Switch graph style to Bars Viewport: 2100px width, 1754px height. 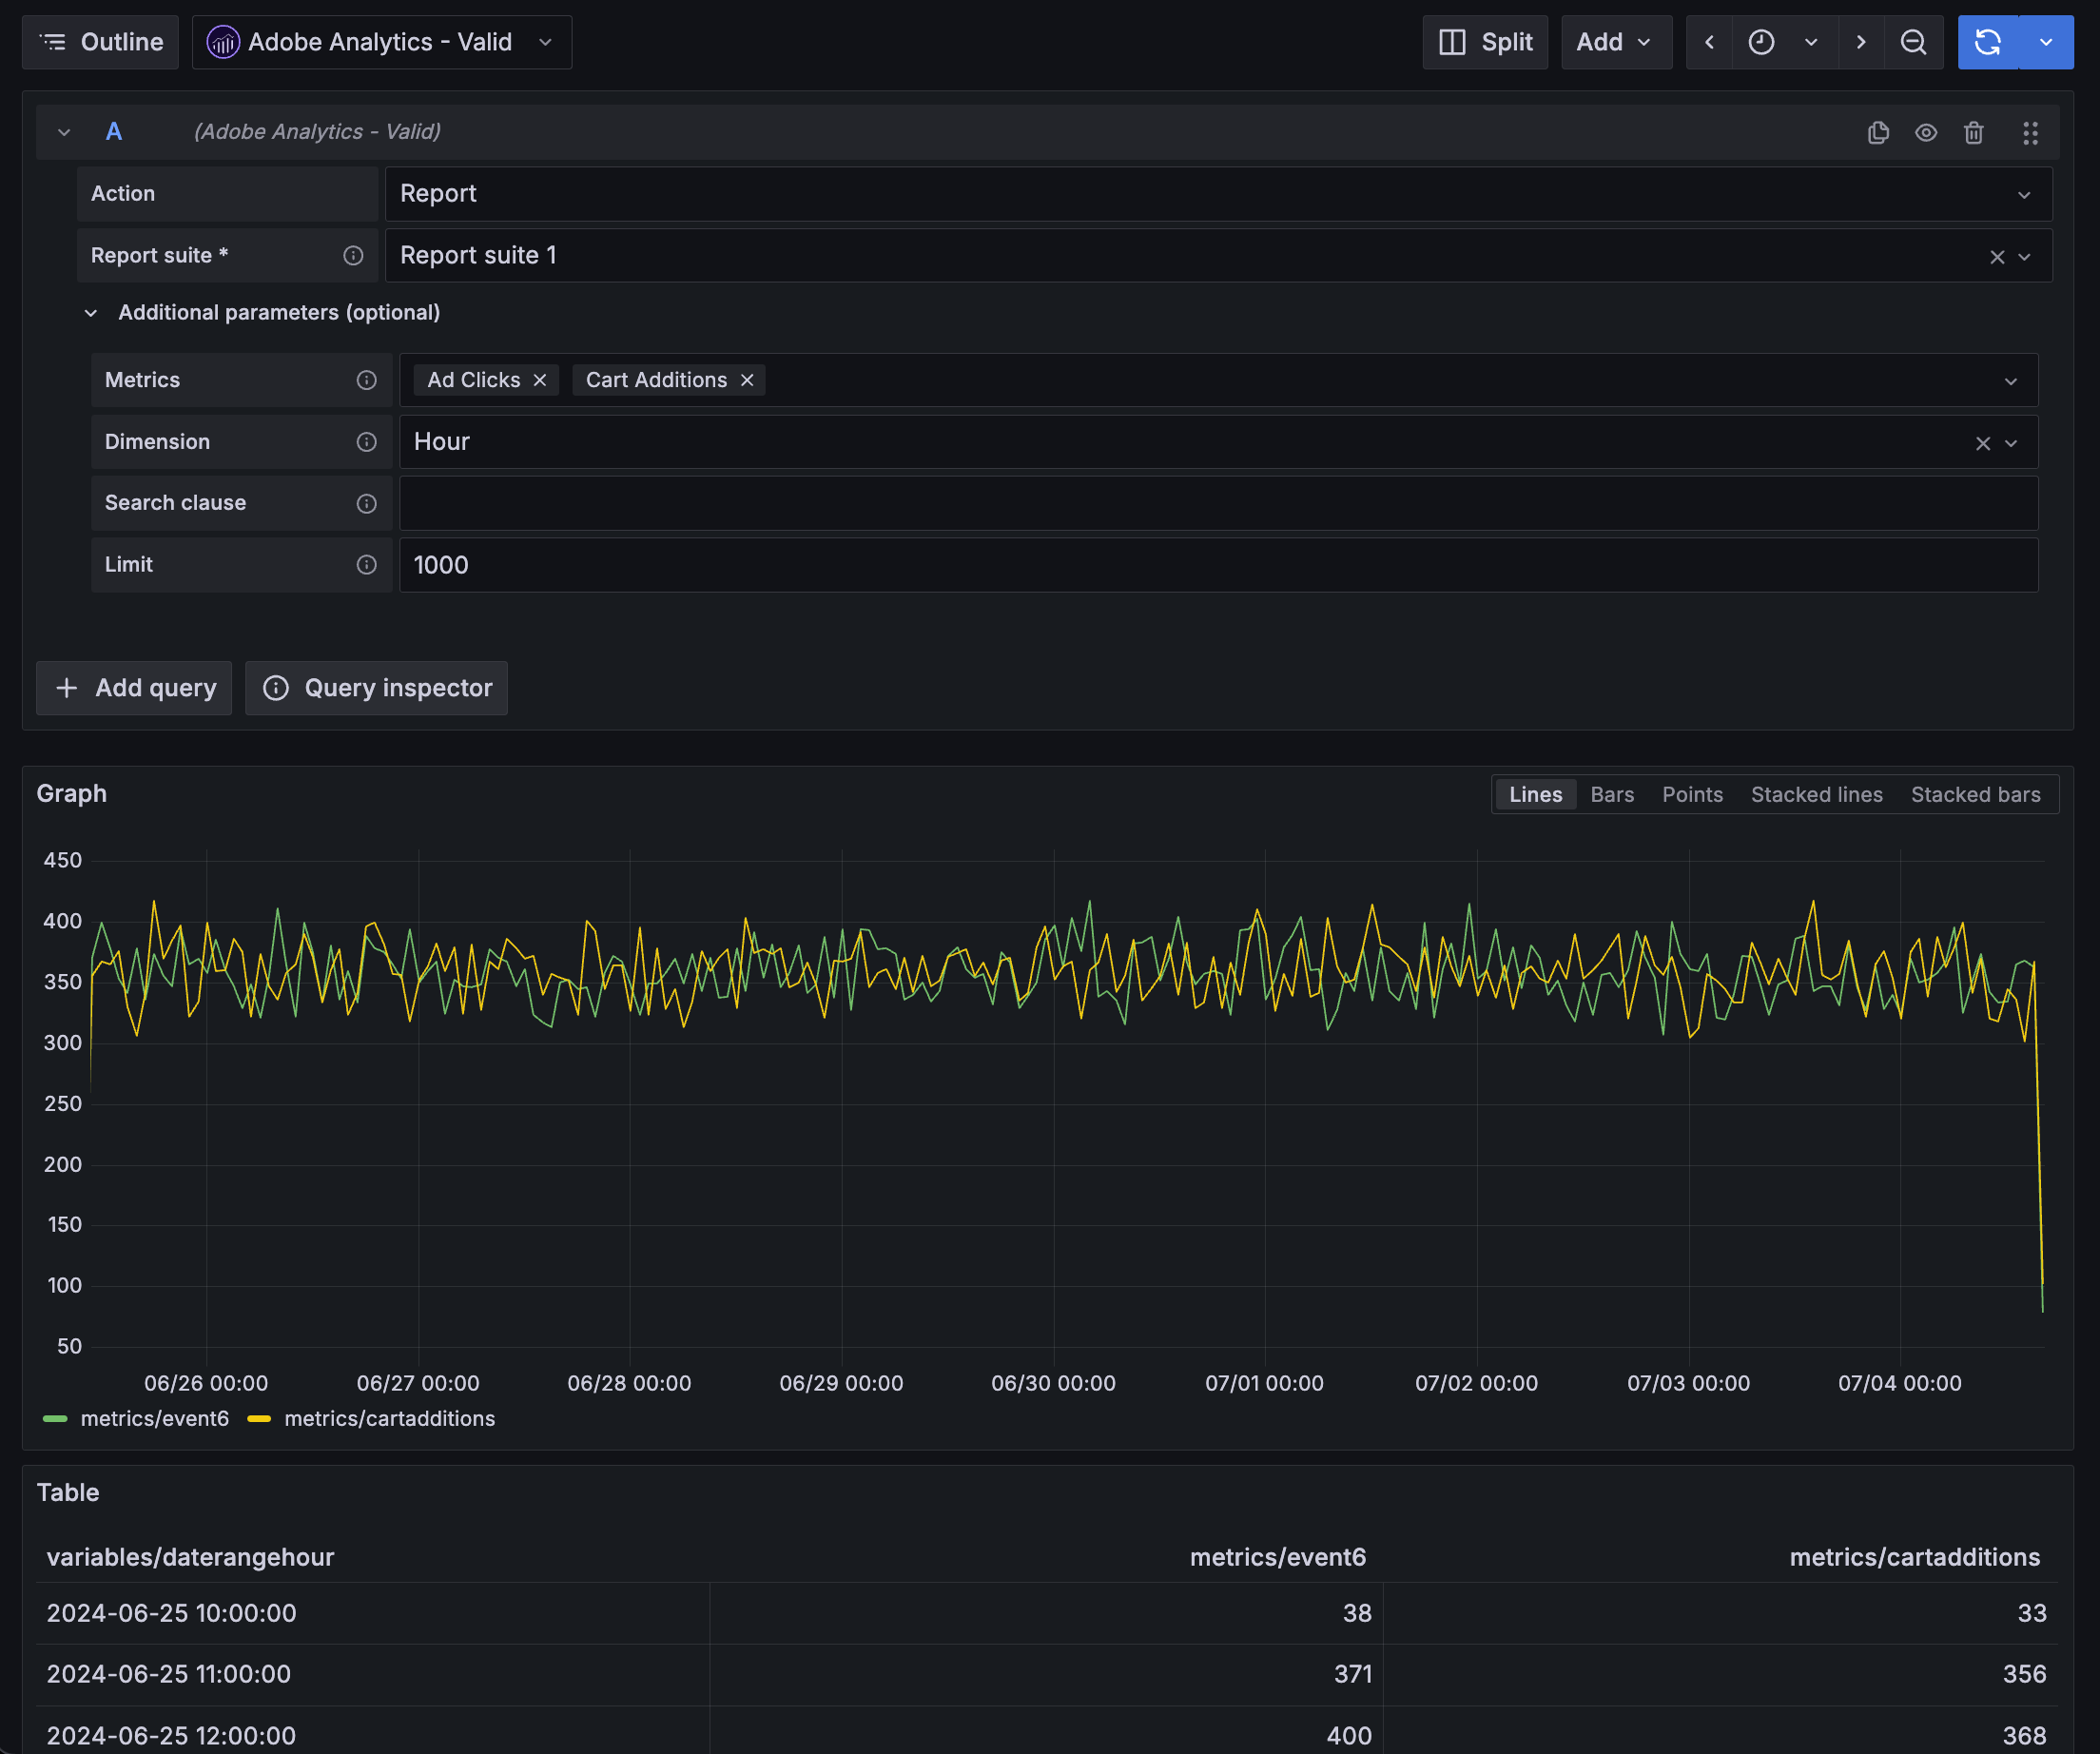(1611, 794)
